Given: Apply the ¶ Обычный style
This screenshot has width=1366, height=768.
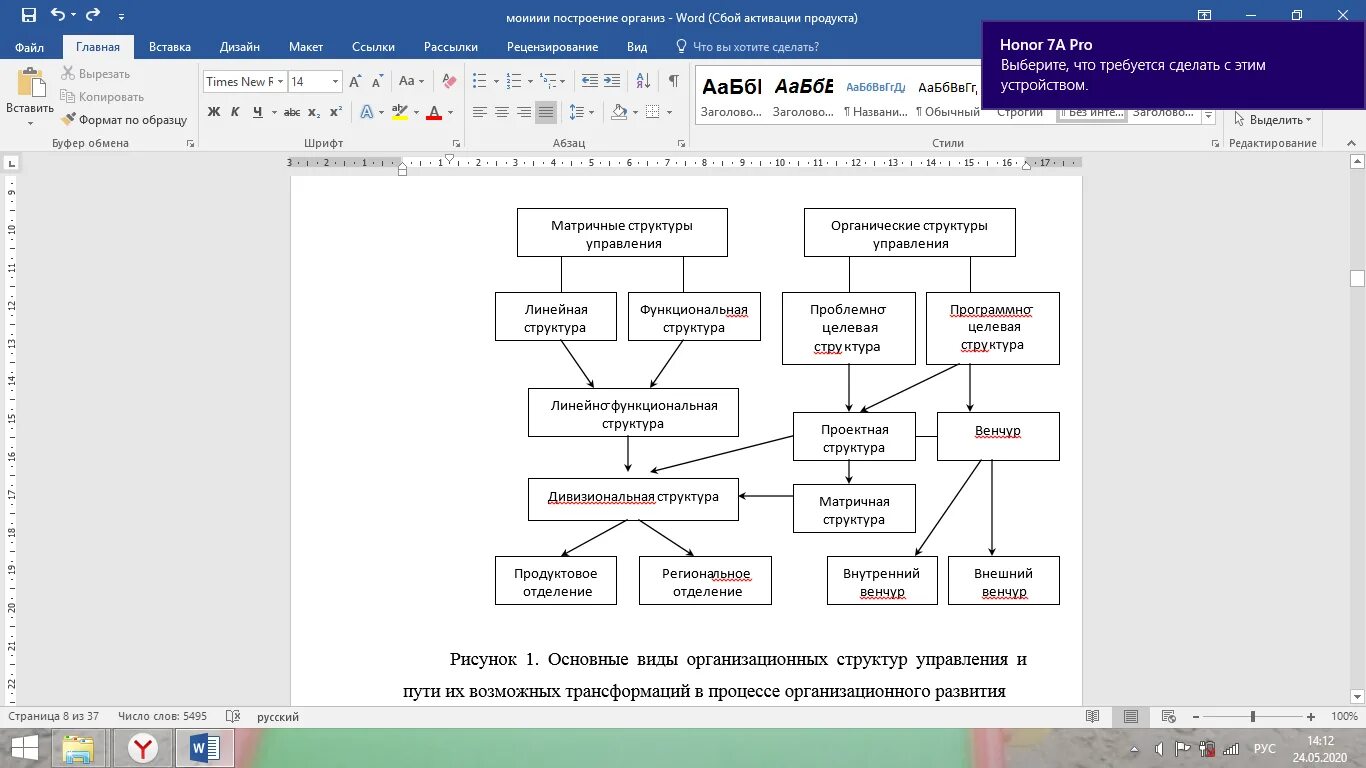Looking at the screenshot, I should [x=947, y=95].
